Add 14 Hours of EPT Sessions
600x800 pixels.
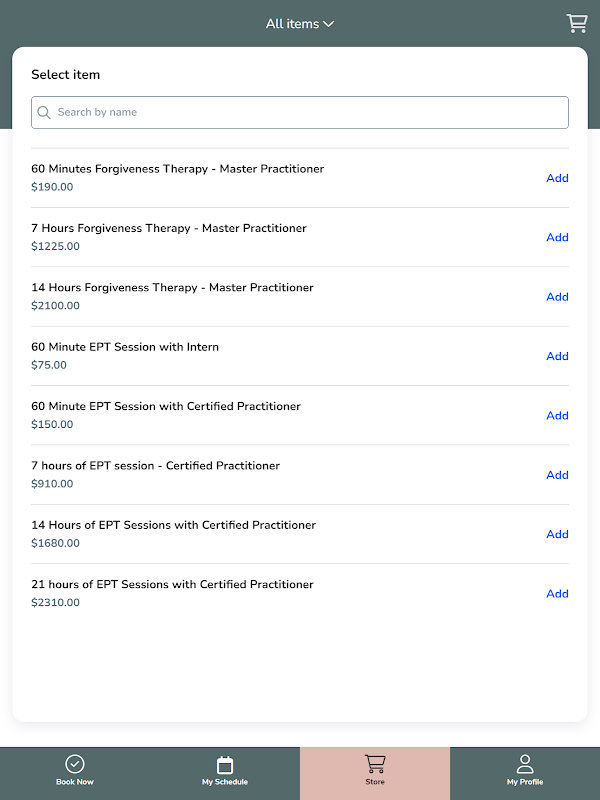(x=557, y=534)
